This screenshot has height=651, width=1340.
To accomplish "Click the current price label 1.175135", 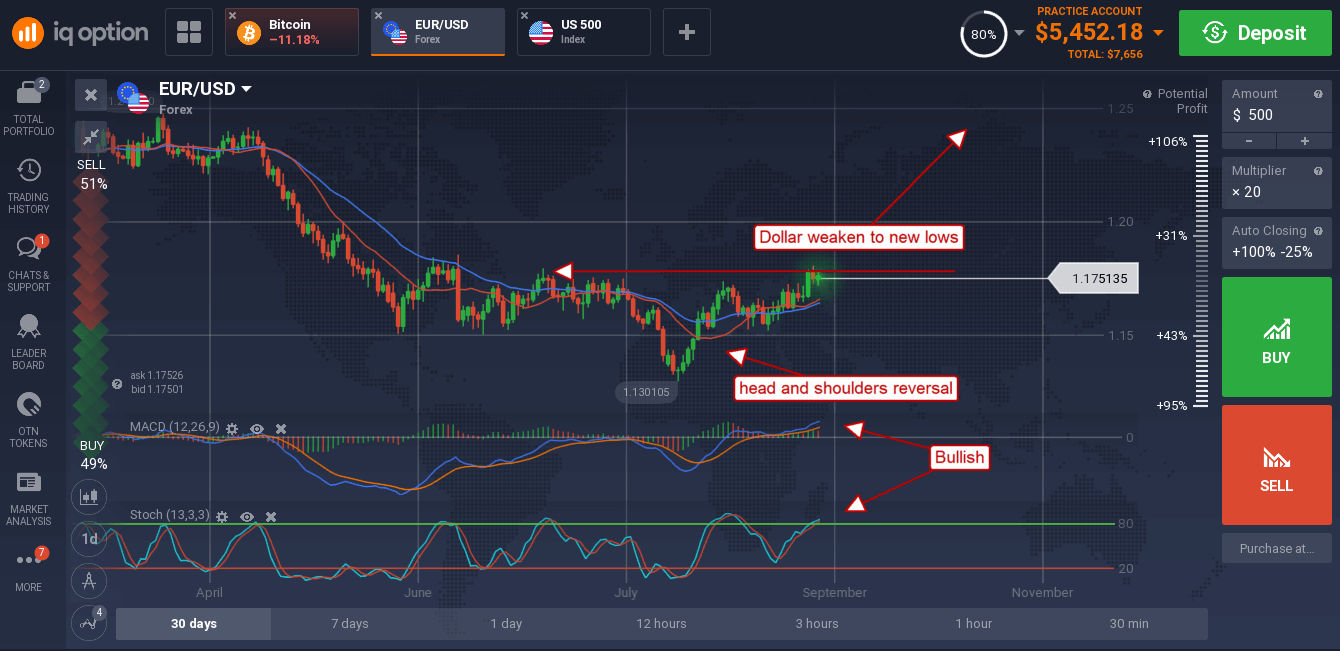I will pyautogui.click(x=1094, y=279).
